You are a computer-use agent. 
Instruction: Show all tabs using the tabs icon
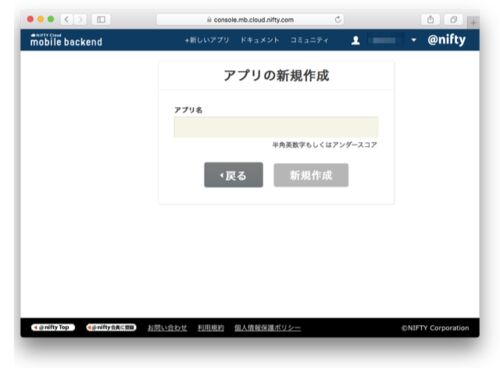click(453, 20)
